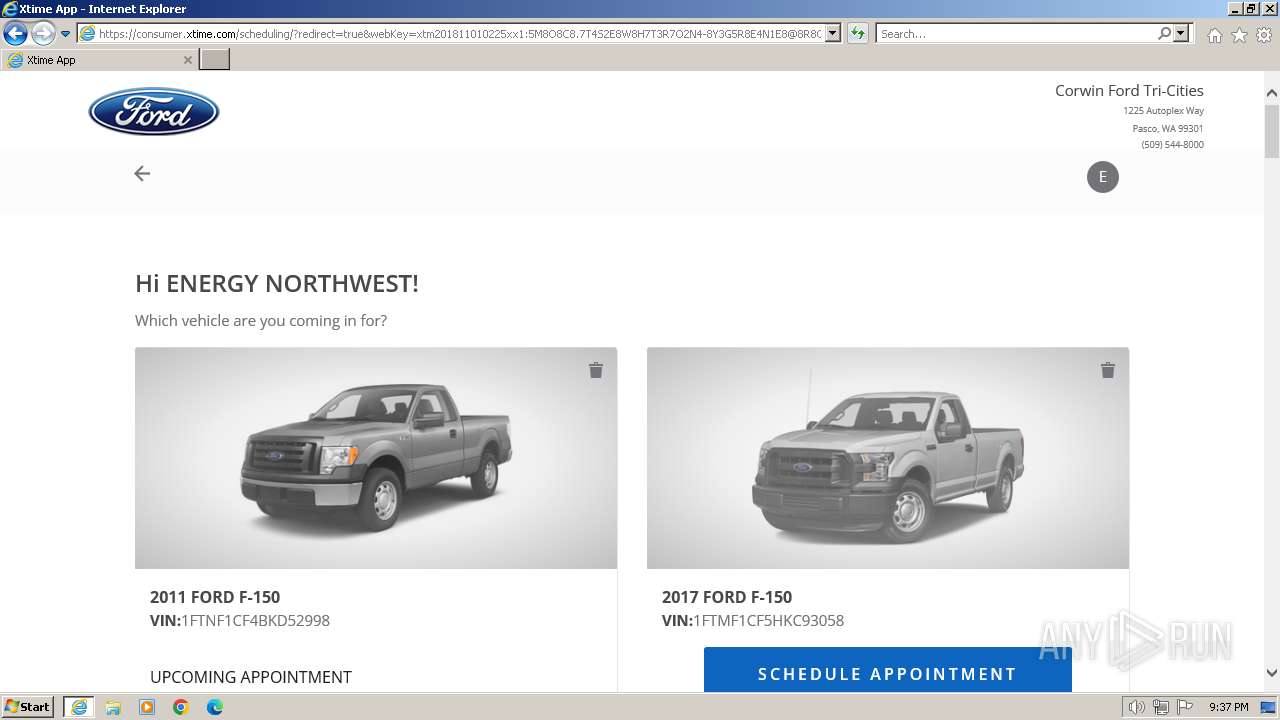Open Tools gear menu
This screenshot has height=720, width=1280.
tap(1264, 35)
